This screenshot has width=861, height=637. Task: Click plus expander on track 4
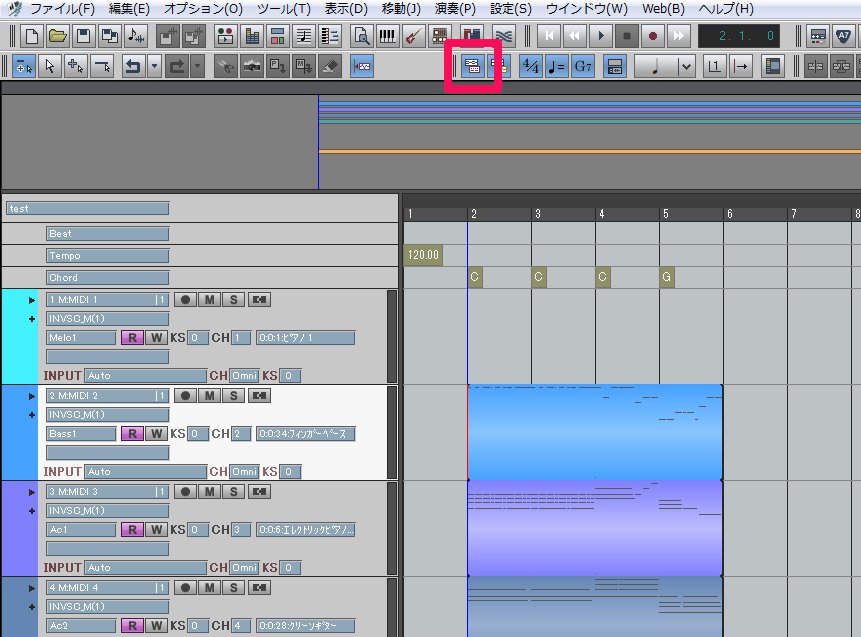(32, 607)
